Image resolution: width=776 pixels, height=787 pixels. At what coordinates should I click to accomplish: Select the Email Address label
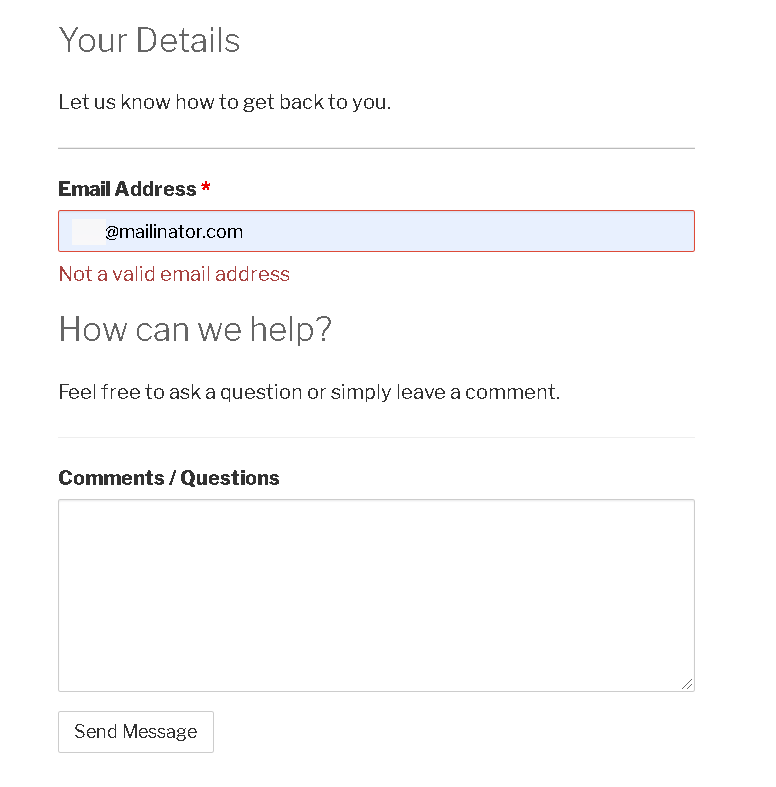pos(127,189)
